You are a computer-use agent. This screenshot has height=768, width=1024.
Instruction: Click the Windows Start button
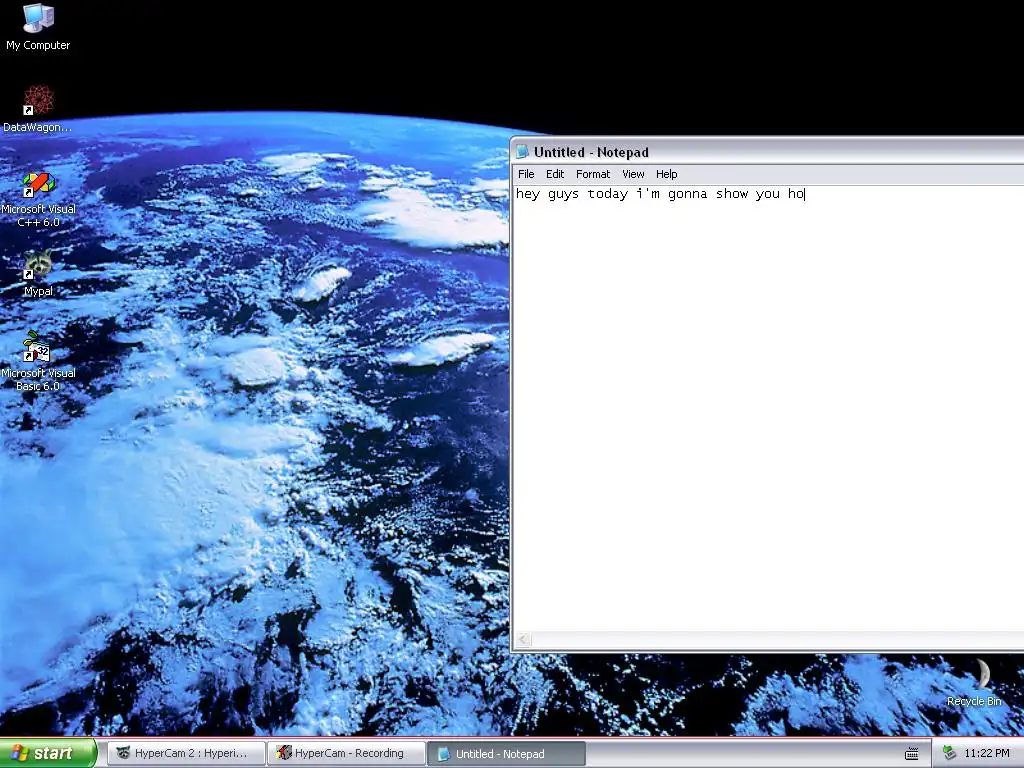48,754
